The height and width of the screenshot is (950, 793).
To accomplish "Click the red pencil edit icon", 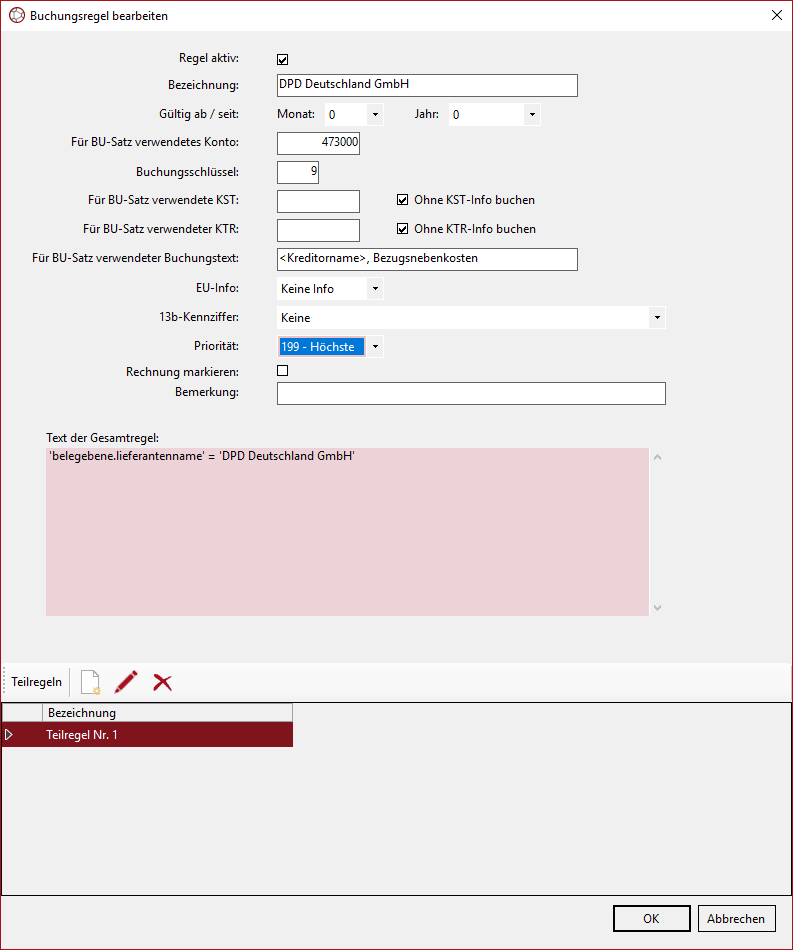I will [x=126, y=682].
